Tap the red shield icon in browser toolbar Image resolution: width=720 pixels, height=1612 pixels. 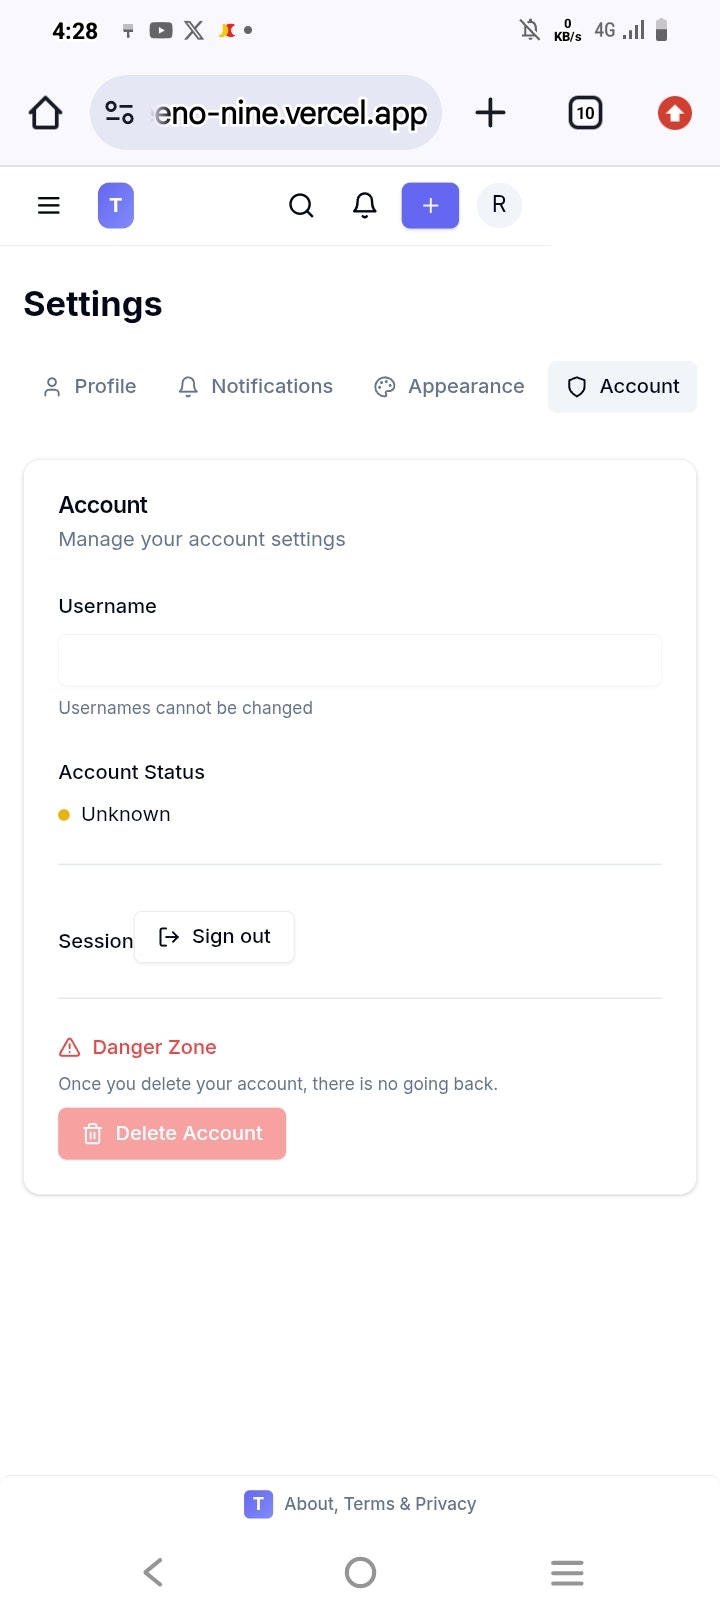pyautogui.click(x=674, y=112)
